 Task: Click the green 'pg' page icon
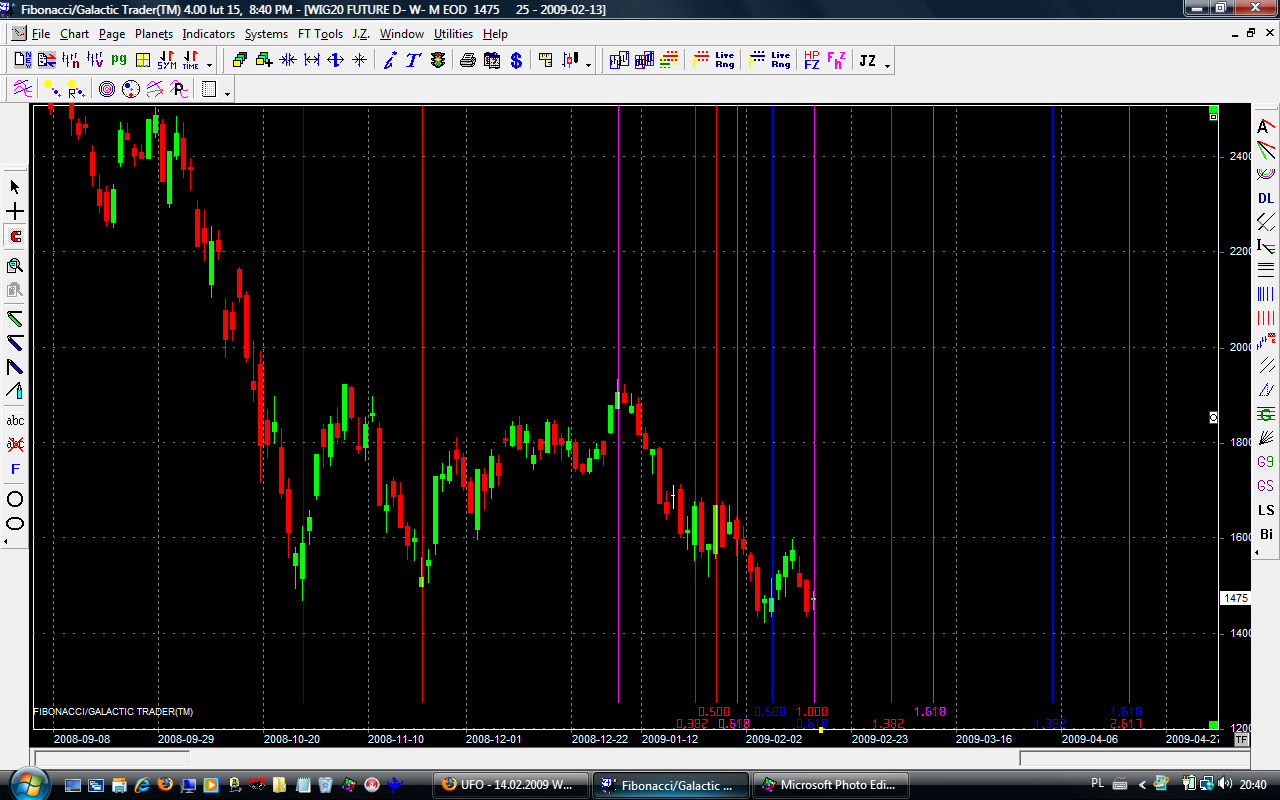click(119, 61)
